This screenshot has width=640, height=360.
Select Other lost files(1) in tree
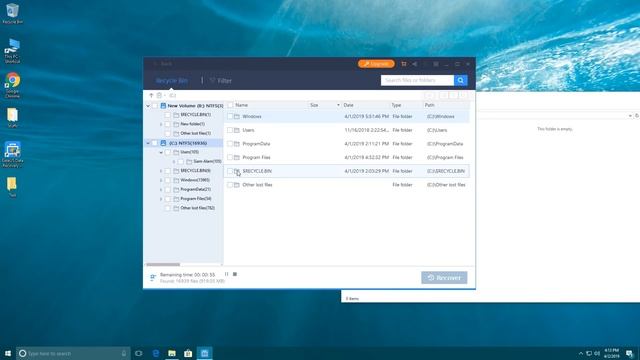(196, 133)
